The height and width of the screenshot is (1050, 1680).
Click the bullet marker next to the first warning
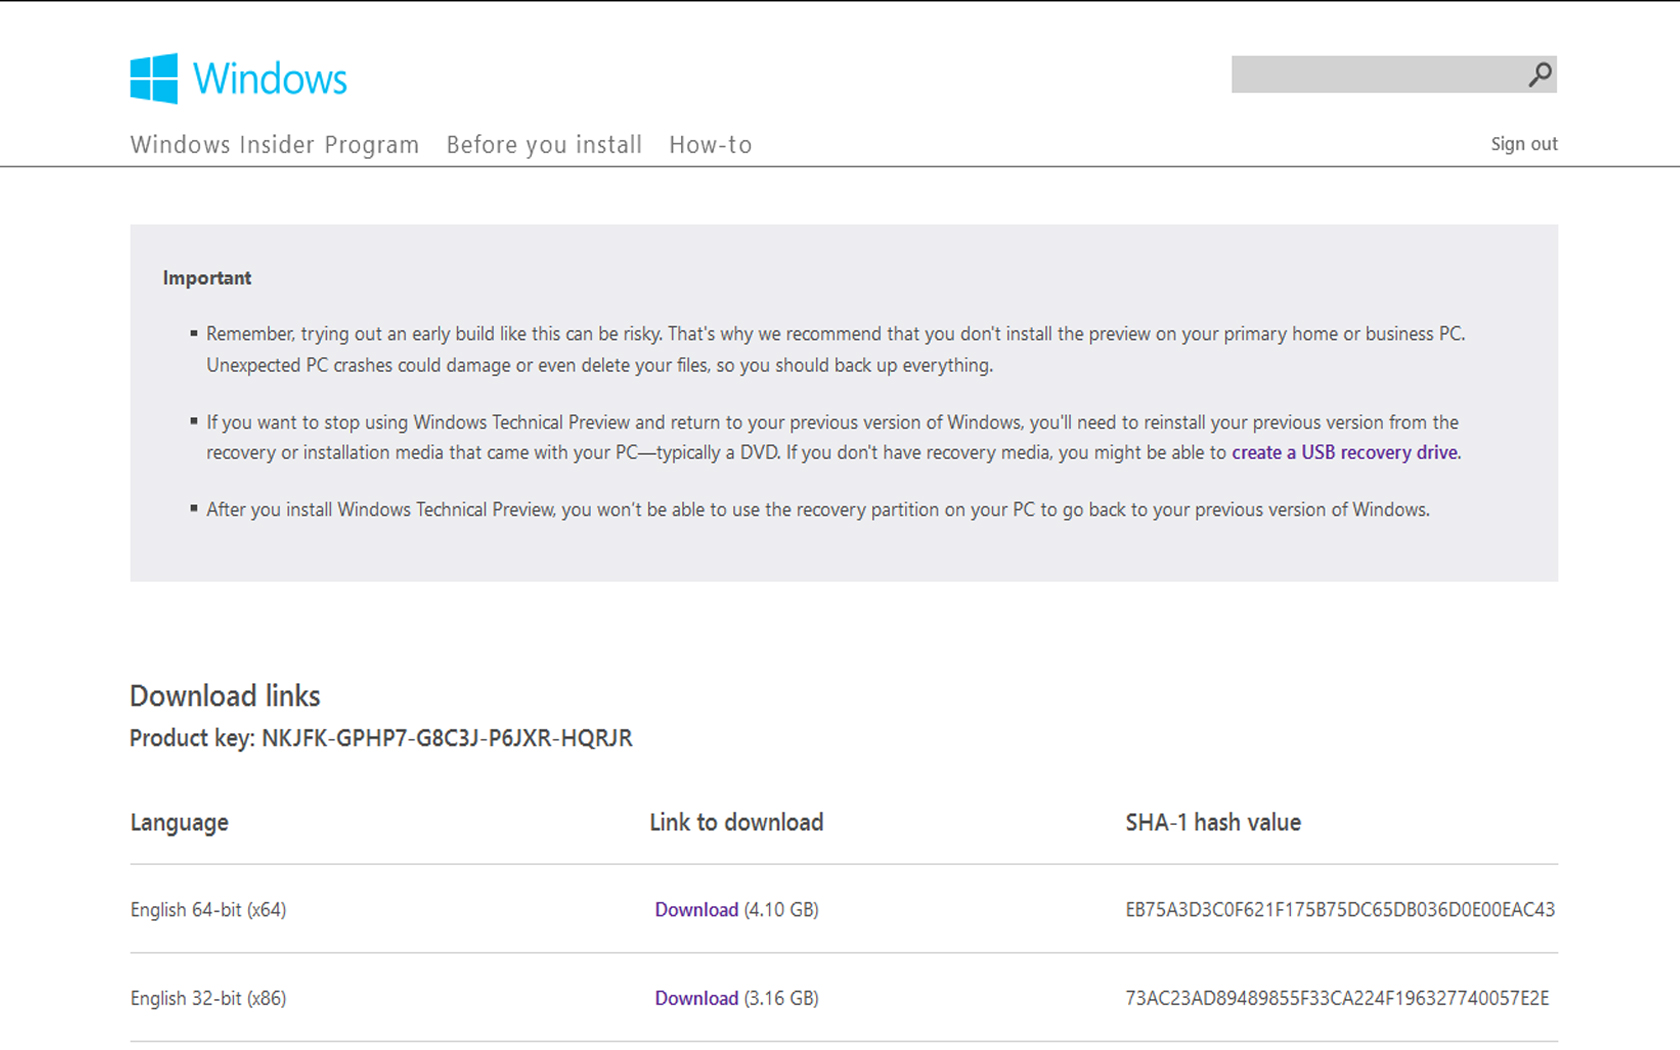click(194, 332)
